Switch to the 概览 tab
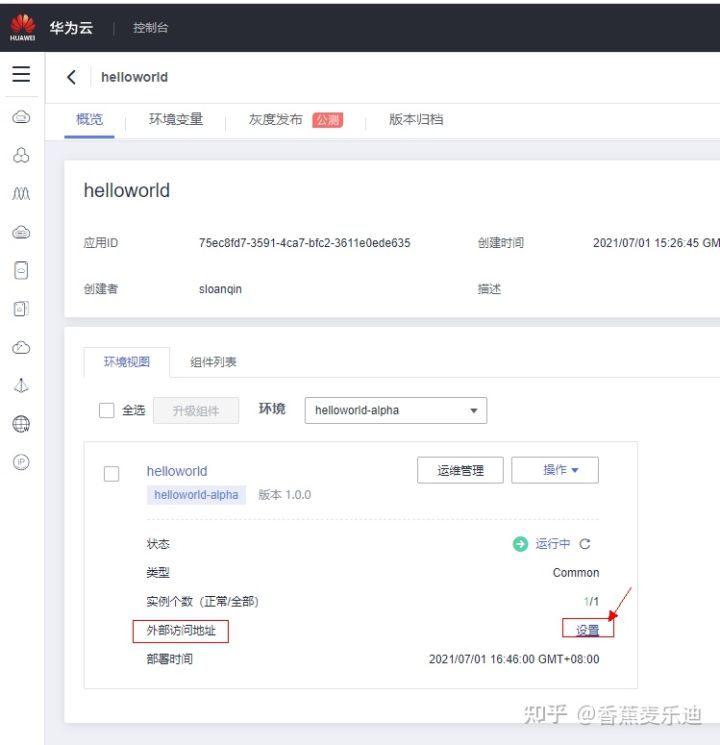The image size is (720, 745). (x=89, y=119)
